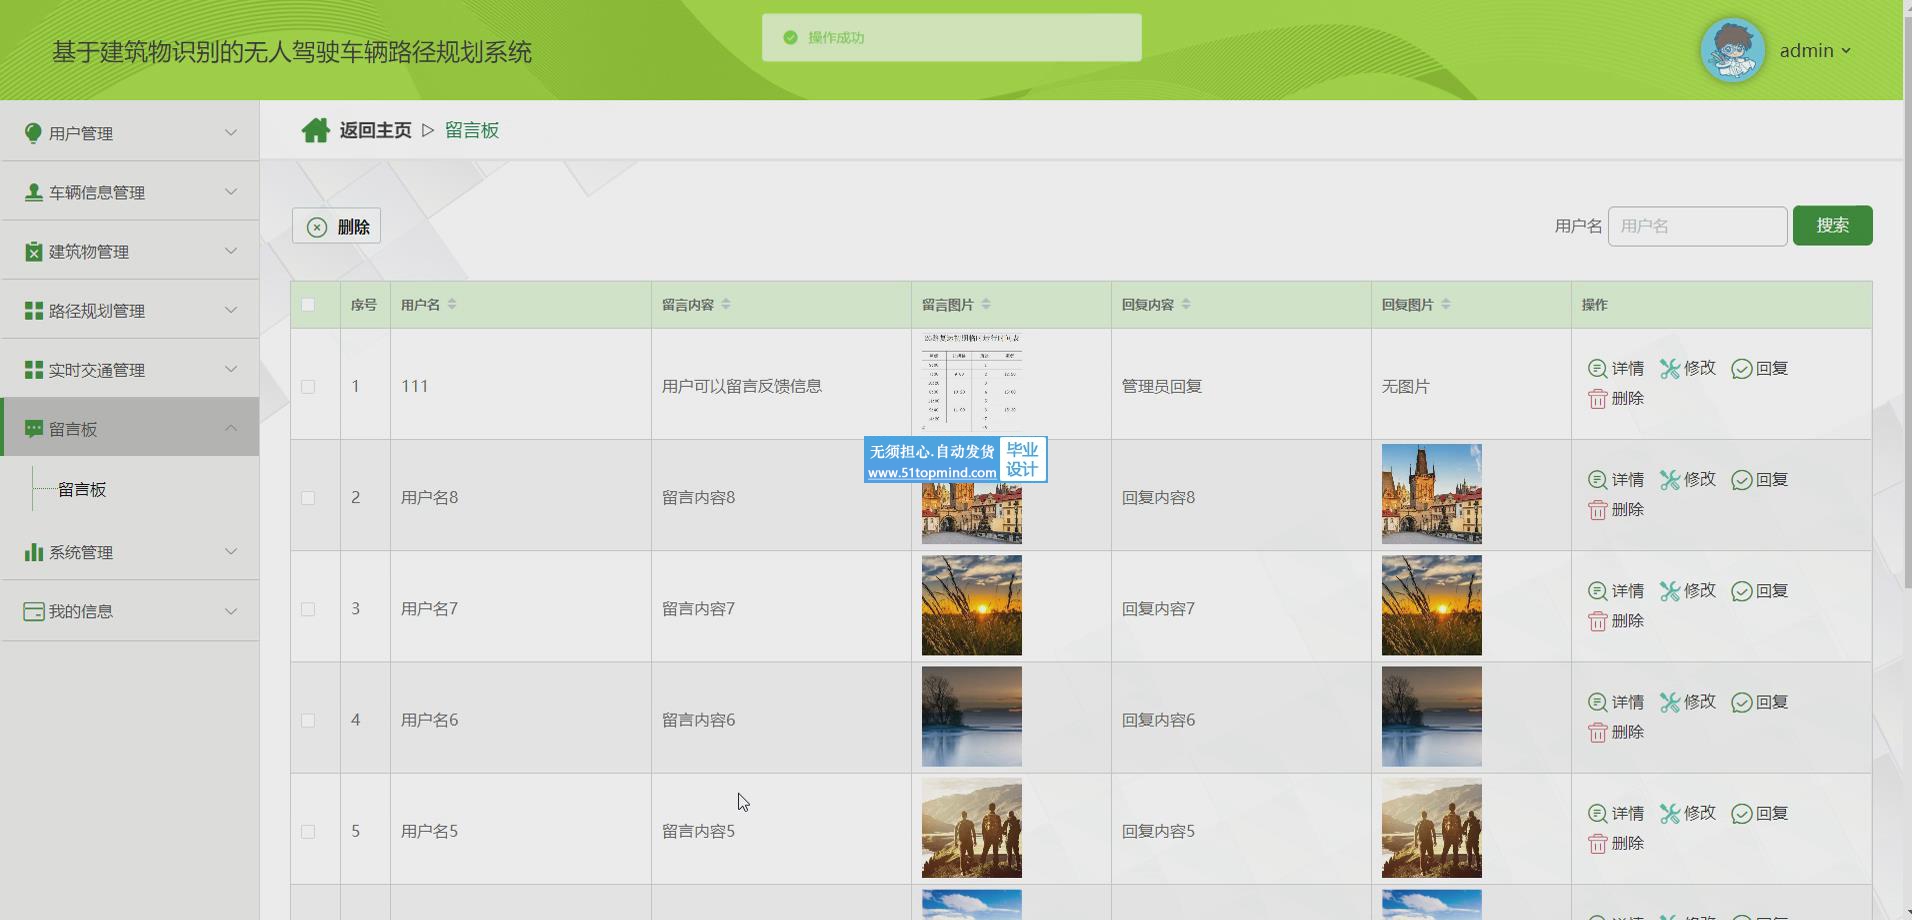The image size is (1912, 920).
Task: Delete the 用户名8 row via trash
Action: [1616, 509]
